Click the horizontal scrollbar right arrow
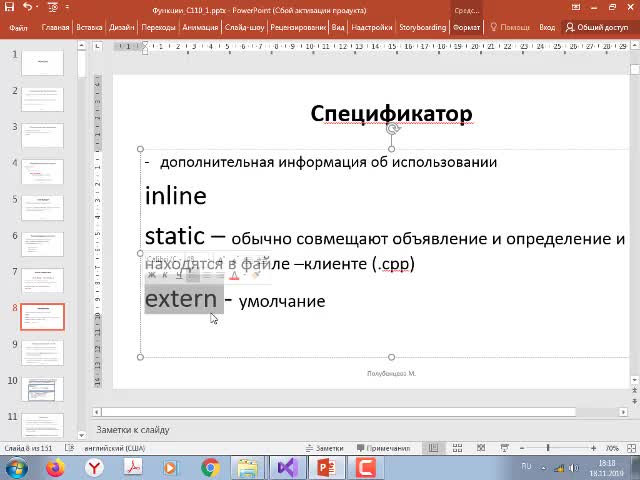Screen dimensions: 640x480 (623, 412)
